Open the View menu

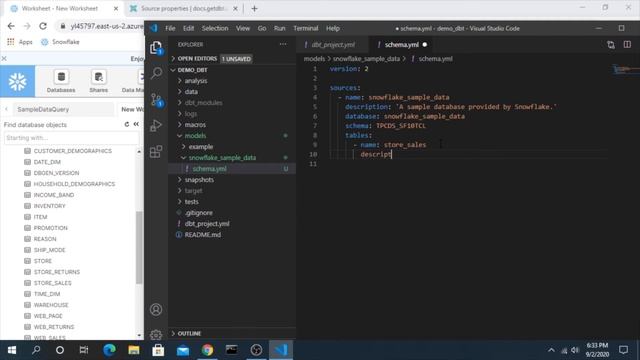243,29
